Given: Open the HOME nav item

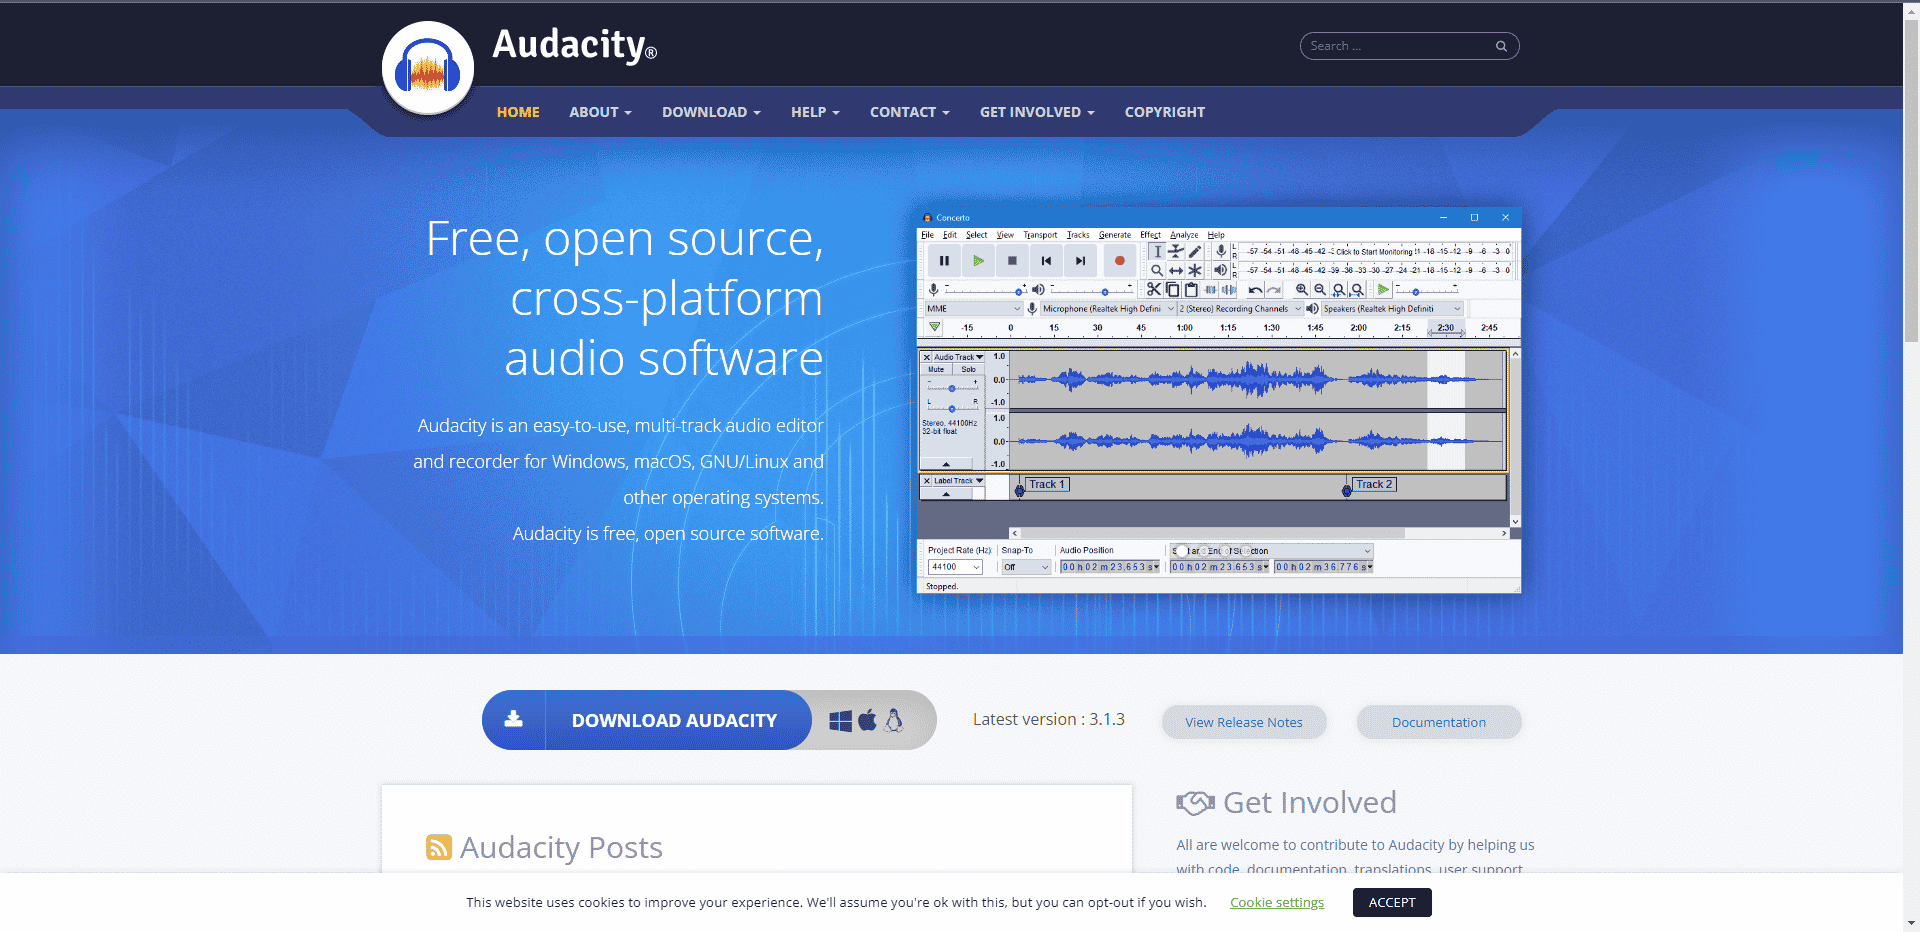Looking at the screenshot, I should coord(518,112).
